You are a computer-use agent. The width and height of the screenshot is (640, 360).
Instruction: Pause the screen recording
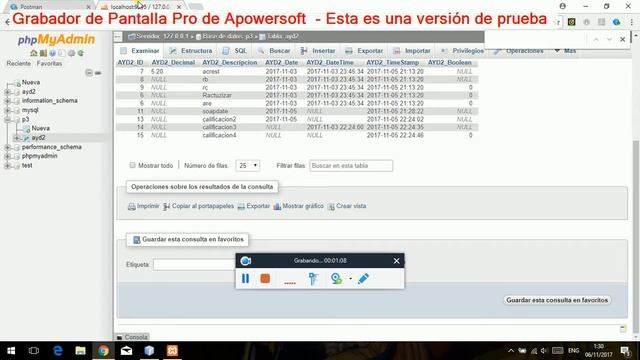(x=245, y=278)
